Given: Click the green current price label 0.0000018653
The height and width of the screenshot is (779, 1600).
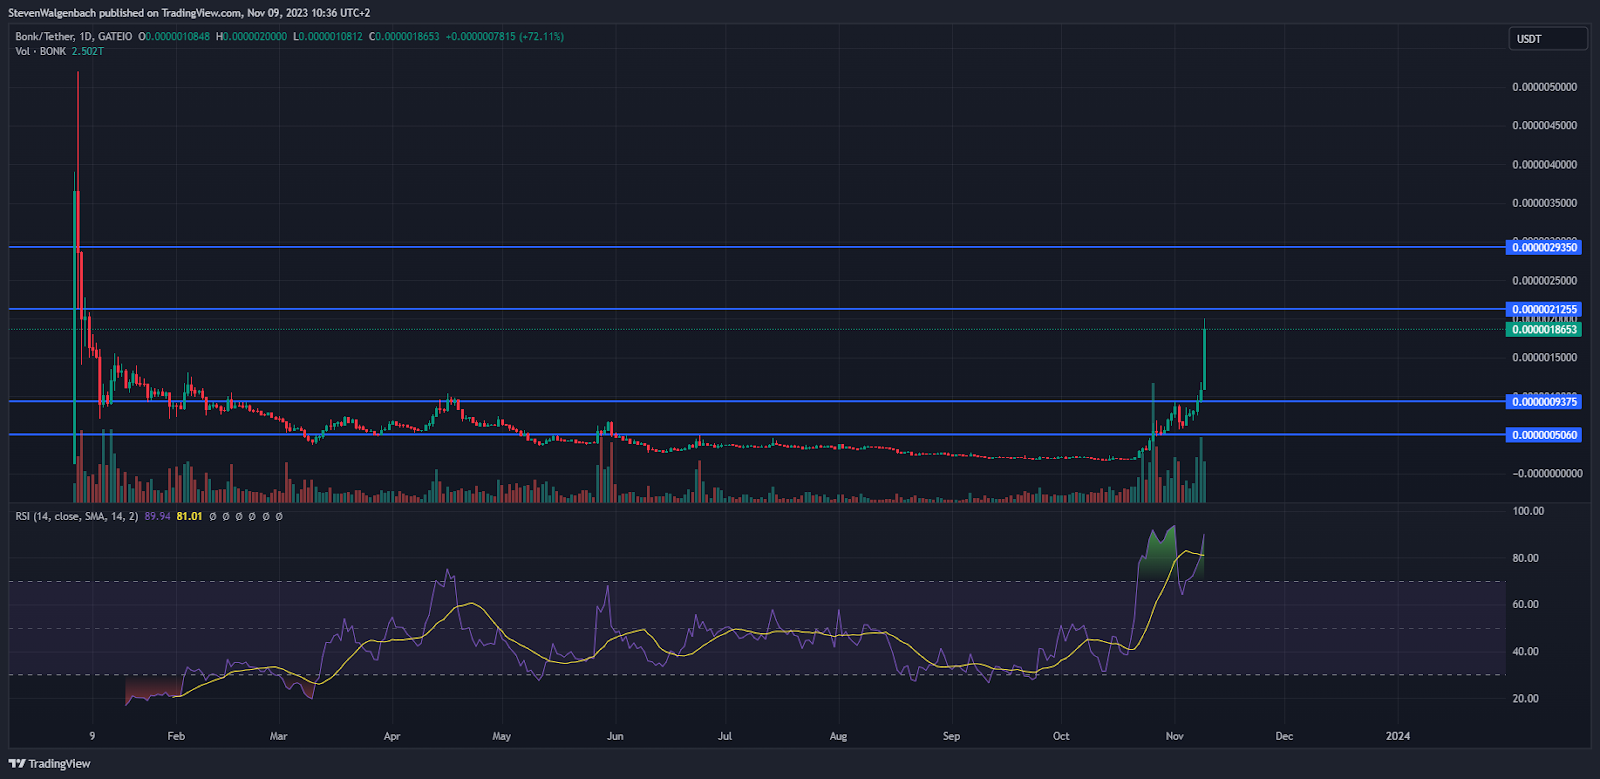Looking at the screenshot, I should click(1543, 329).
